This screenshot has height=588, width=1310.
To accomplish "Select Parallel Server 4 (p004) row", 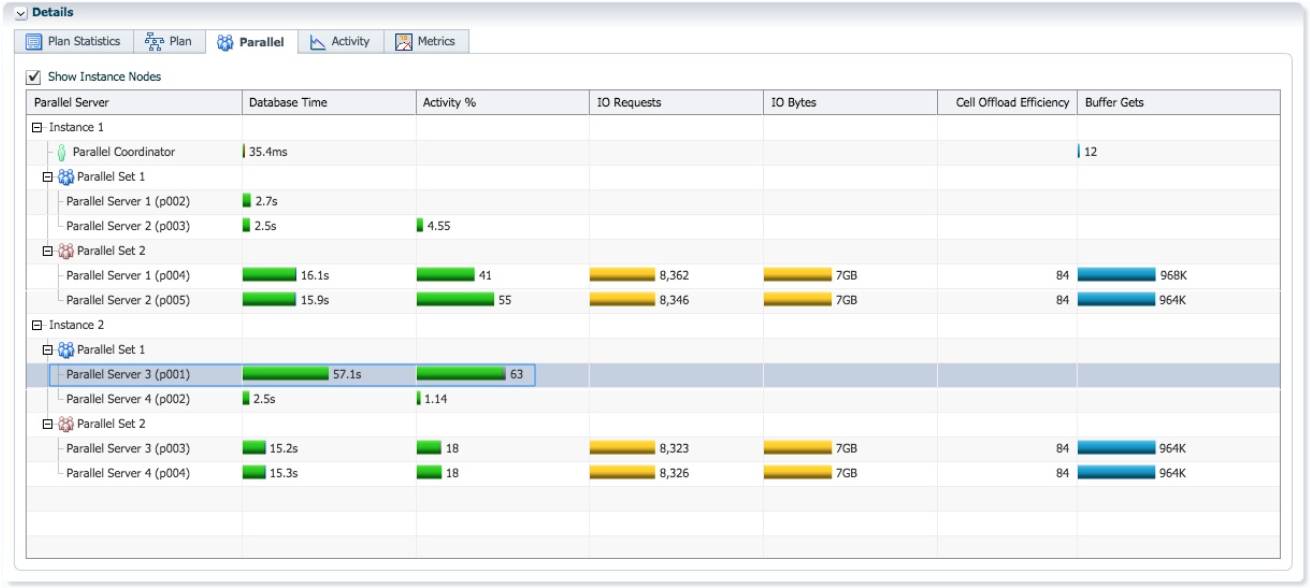I will [653, 473].
